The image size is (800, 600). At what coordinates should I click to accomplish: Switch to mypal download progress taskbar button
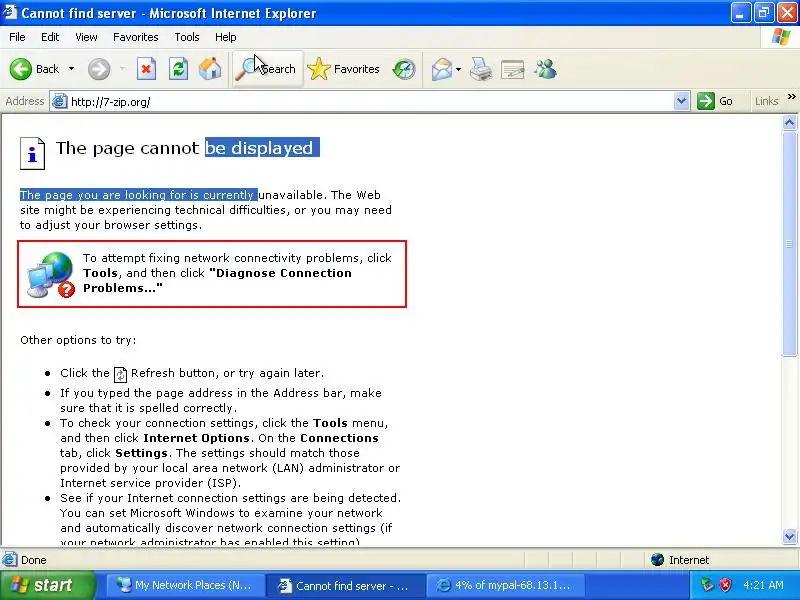(x=505, y=585)
